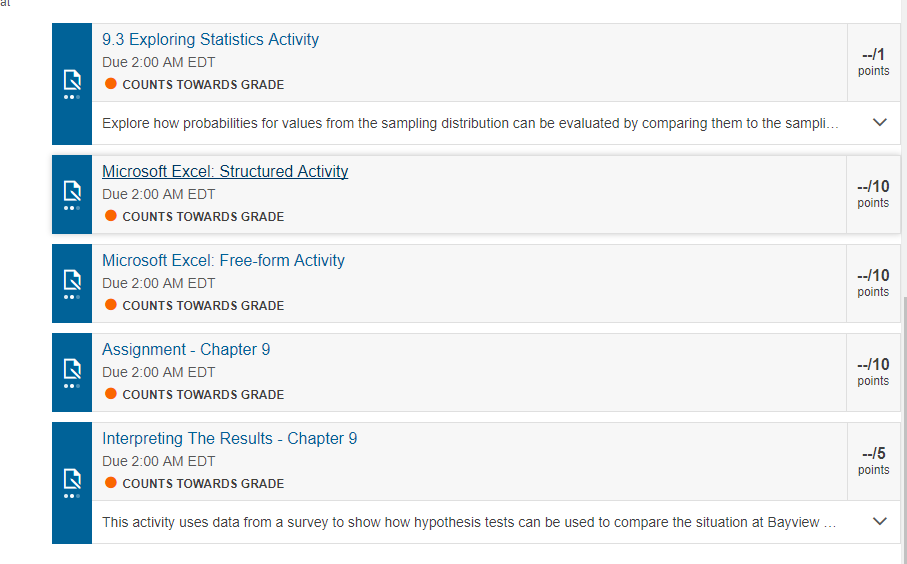This screenshot has width=907, height=564.
Task: Click assignment icon beside Interpreting The Results
Action: click(x=72, y=483)
